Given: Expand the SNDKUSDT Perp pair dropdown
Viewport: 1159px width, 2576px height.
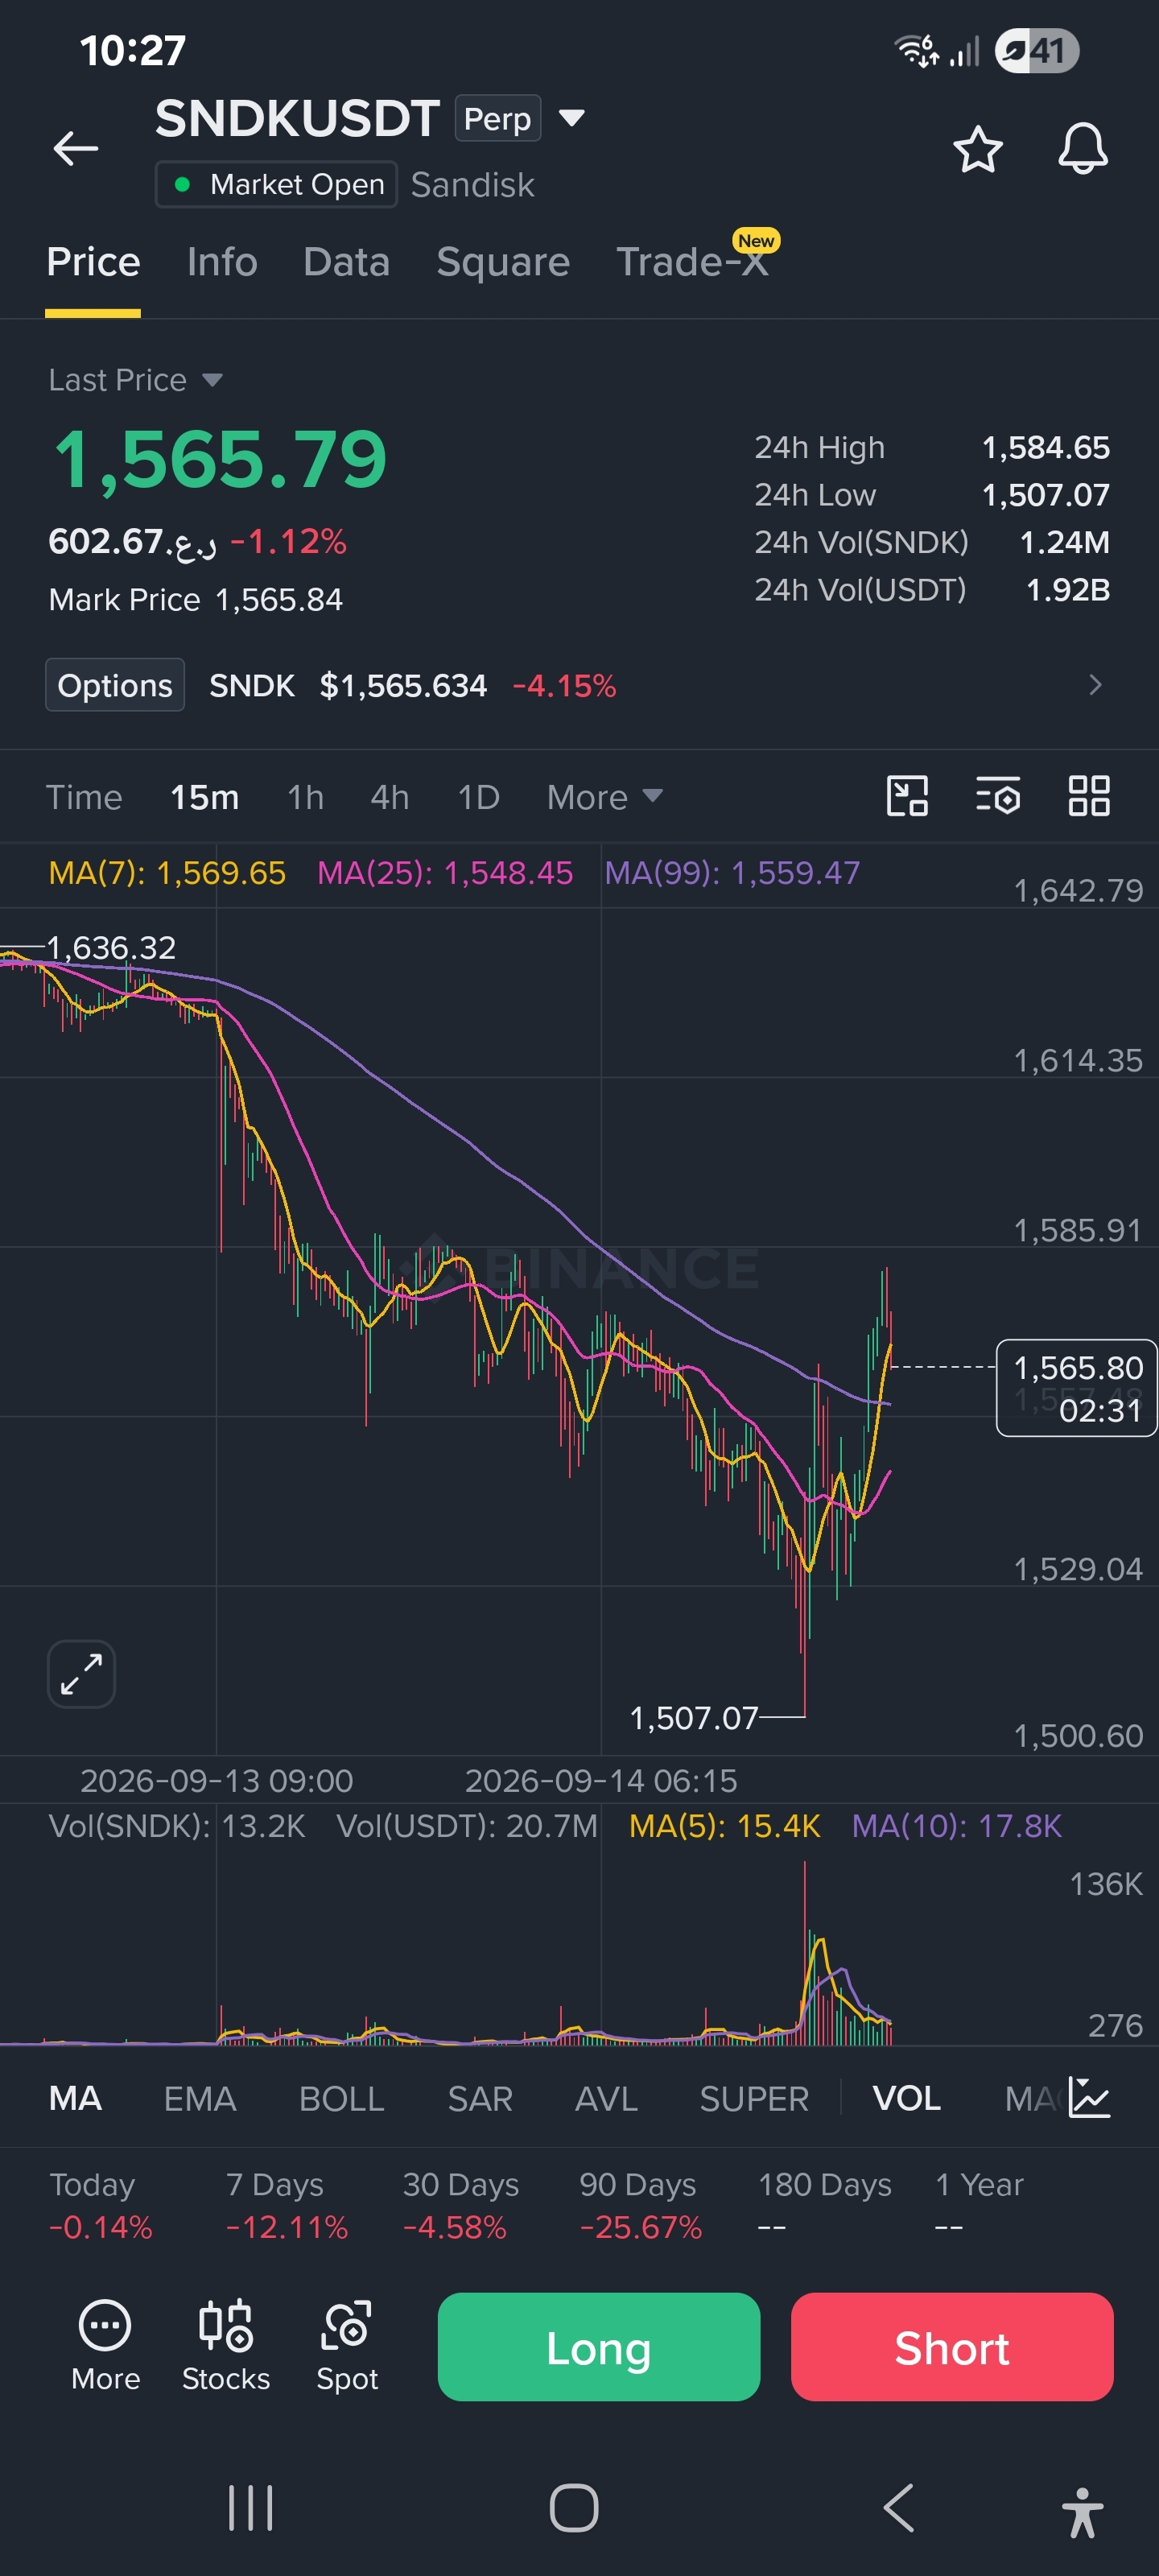Looking at the screenshot, I should click(x=571, y=118).
